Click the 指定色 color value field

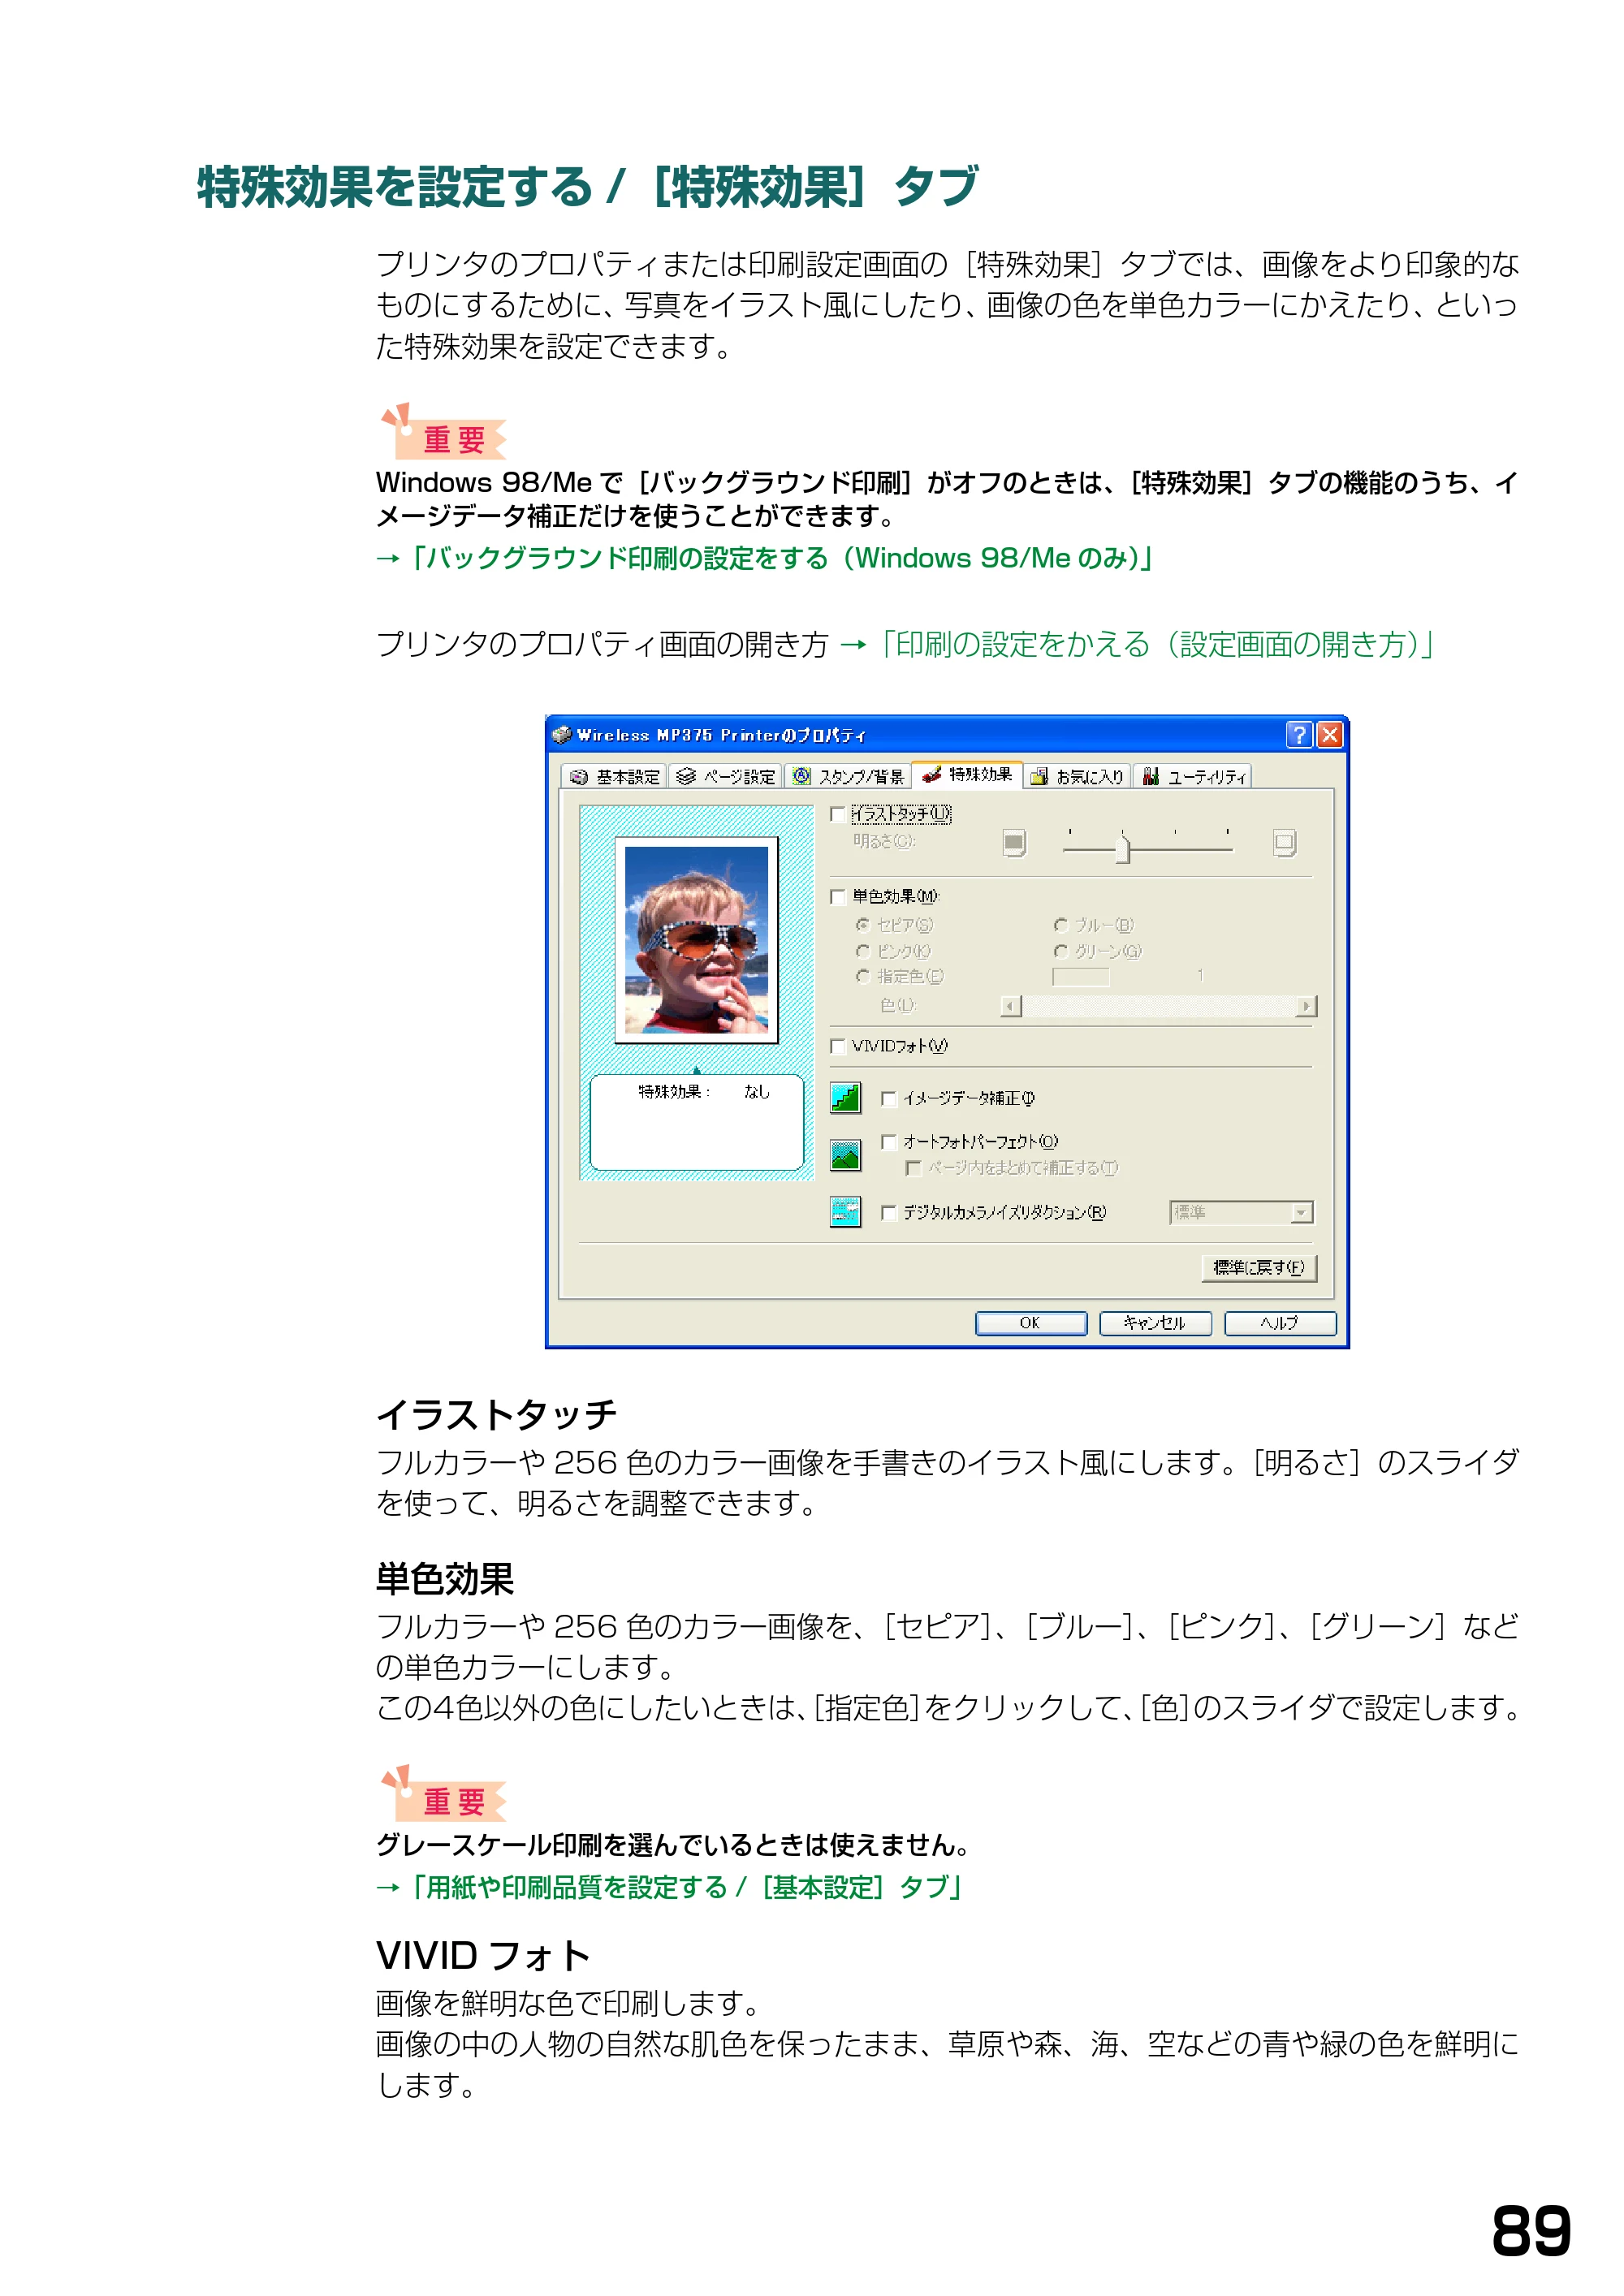tap(1081, 977)
